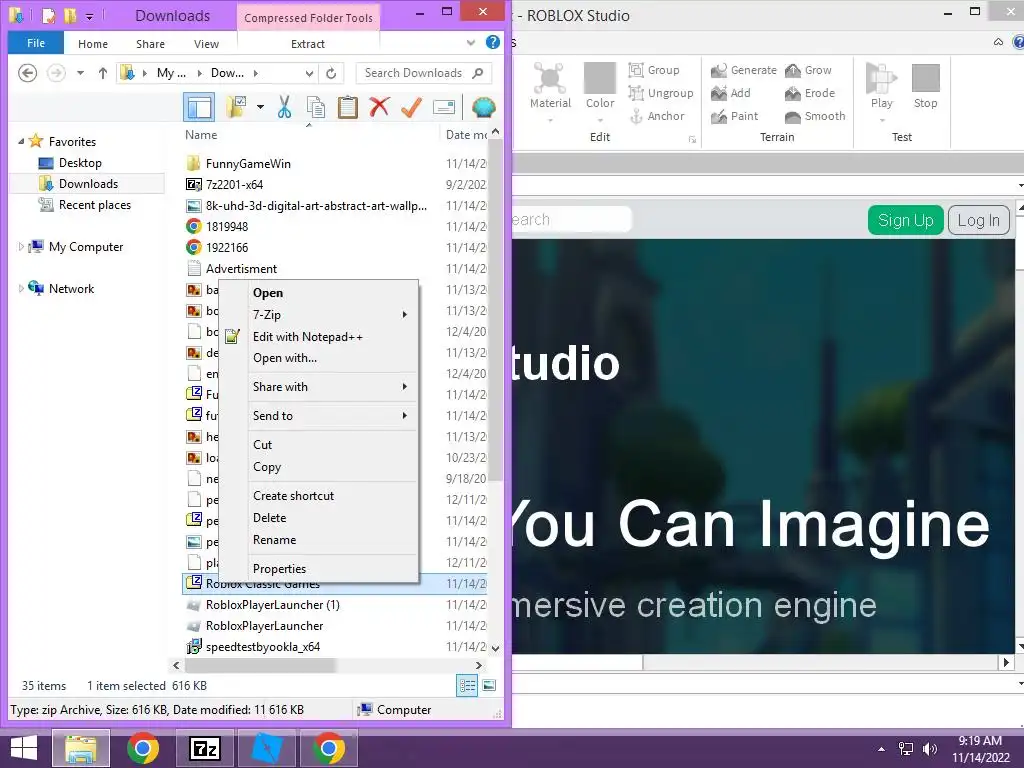Click the Up one level arrow
The image size is (1024, 768).
(103, 73)
